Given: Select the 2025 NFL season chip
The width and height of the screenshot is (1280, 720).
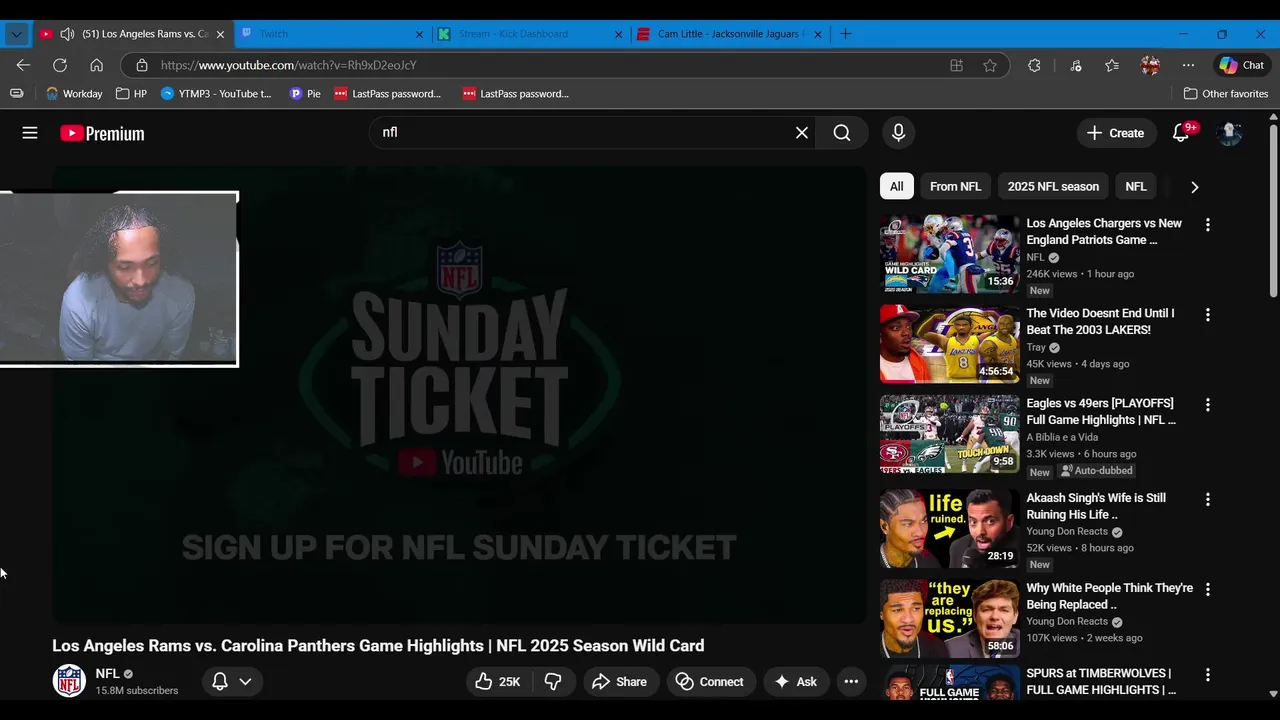Looking at the screenshot, I should coord(1053,186).
